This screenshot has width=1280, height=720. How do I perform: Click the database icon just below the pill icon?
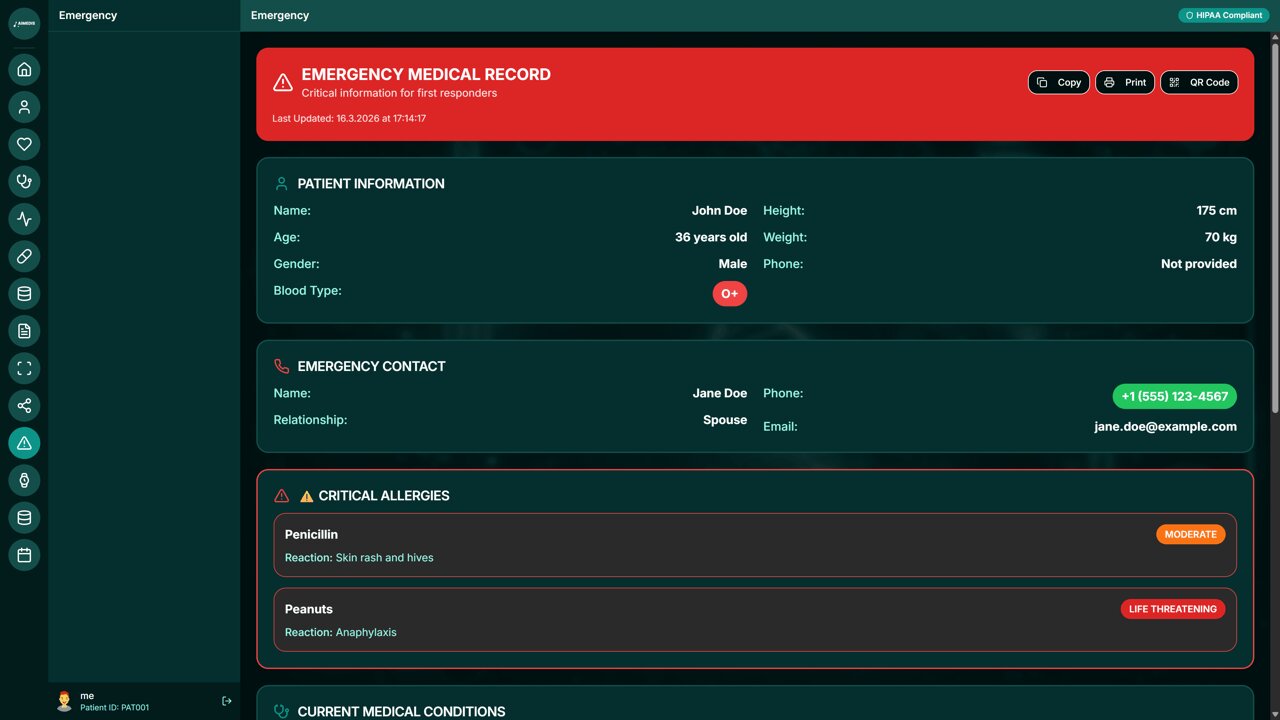(24, 294)
